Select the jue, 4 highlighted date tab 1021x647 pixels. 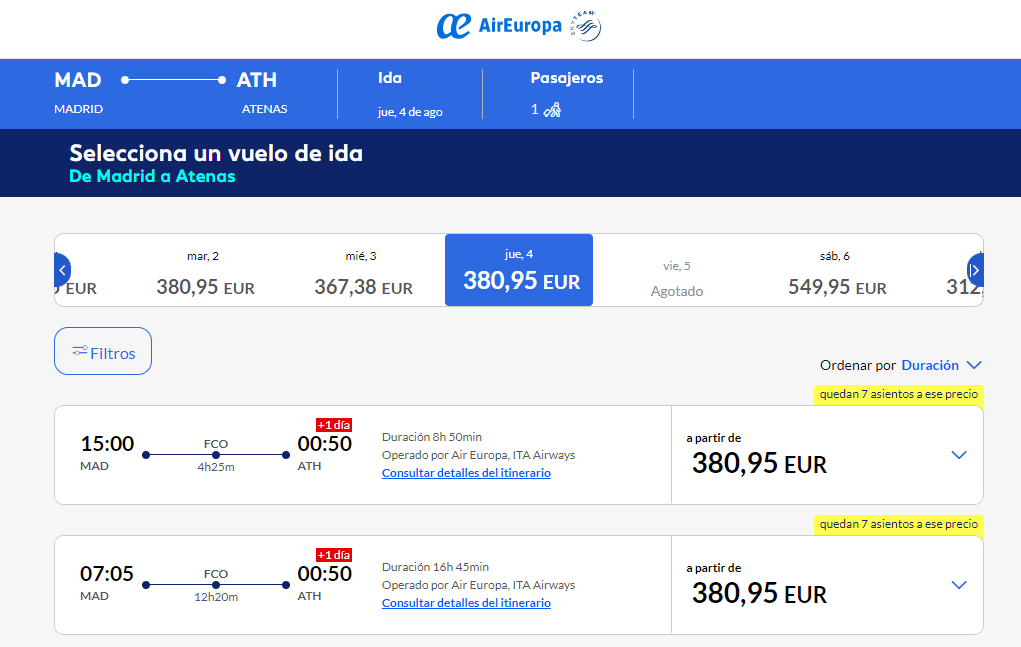tap(519, 270)
